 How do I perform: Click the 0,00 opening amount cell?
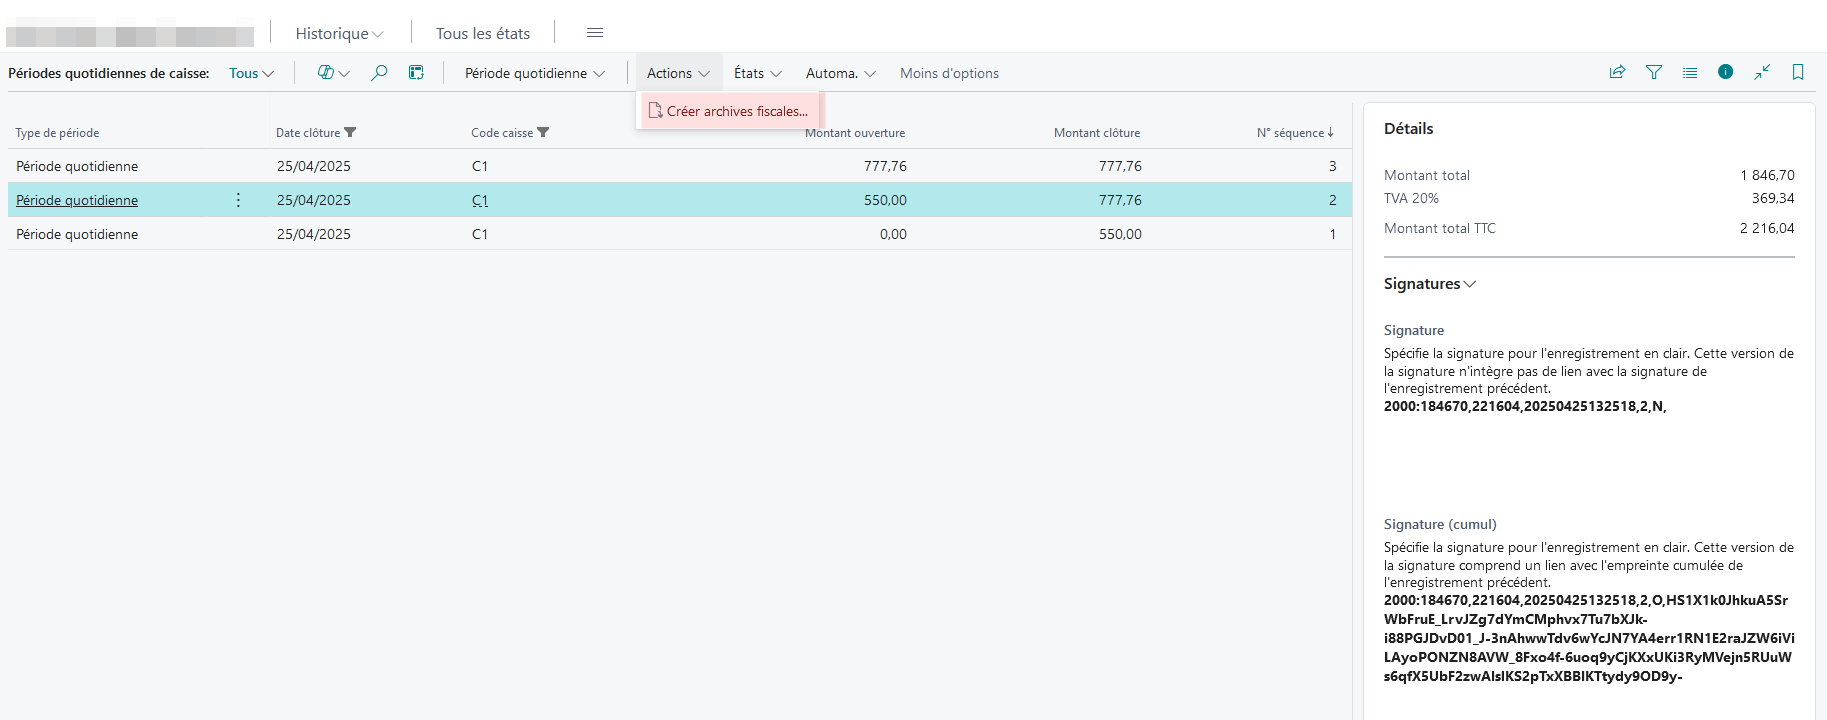point(893,234)
